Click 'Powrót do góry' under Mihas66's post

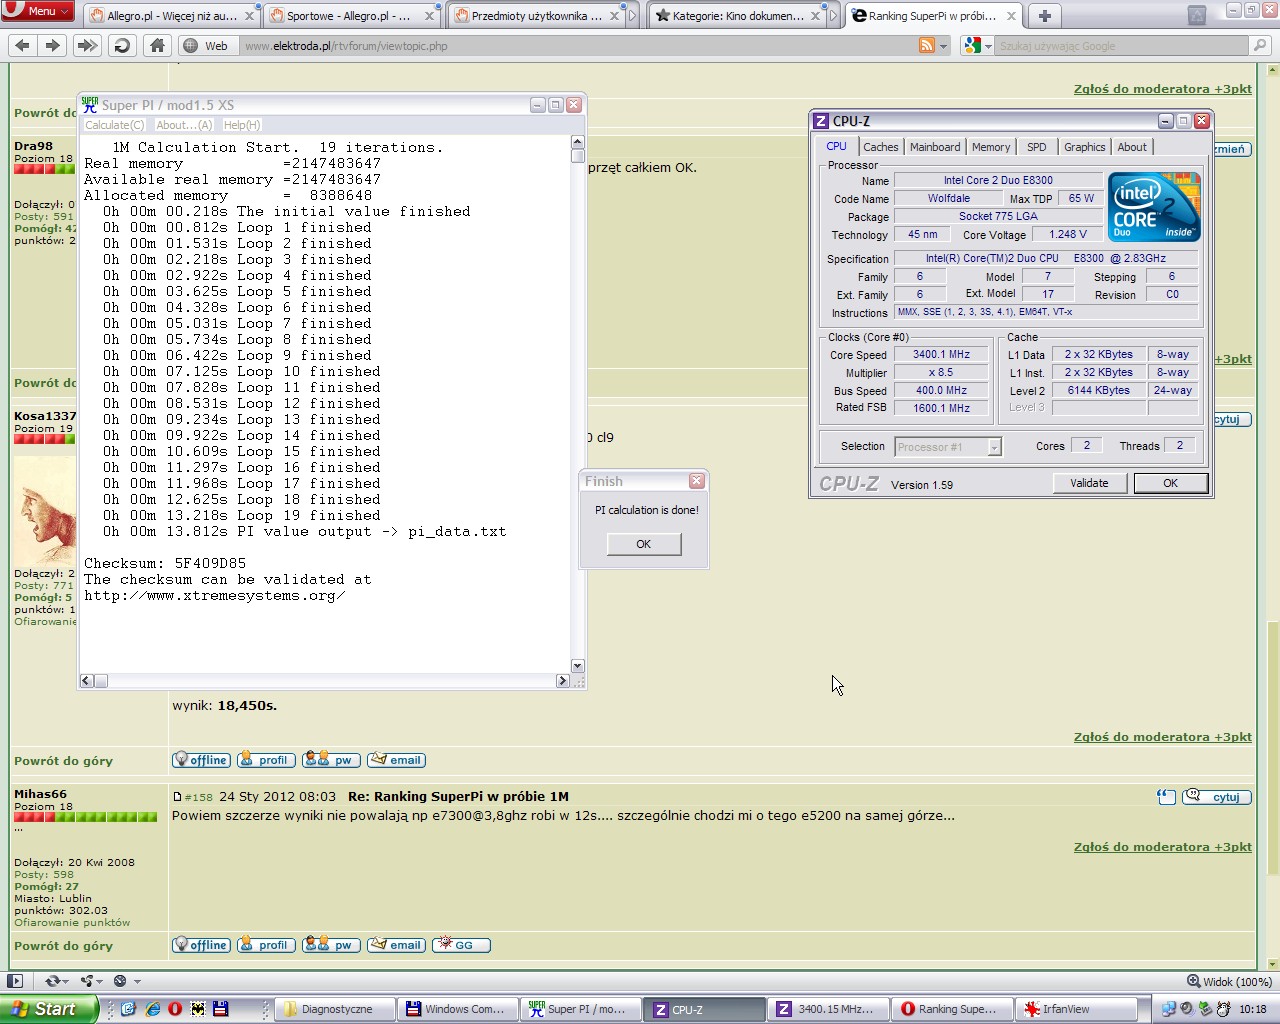tap(63, 946)
